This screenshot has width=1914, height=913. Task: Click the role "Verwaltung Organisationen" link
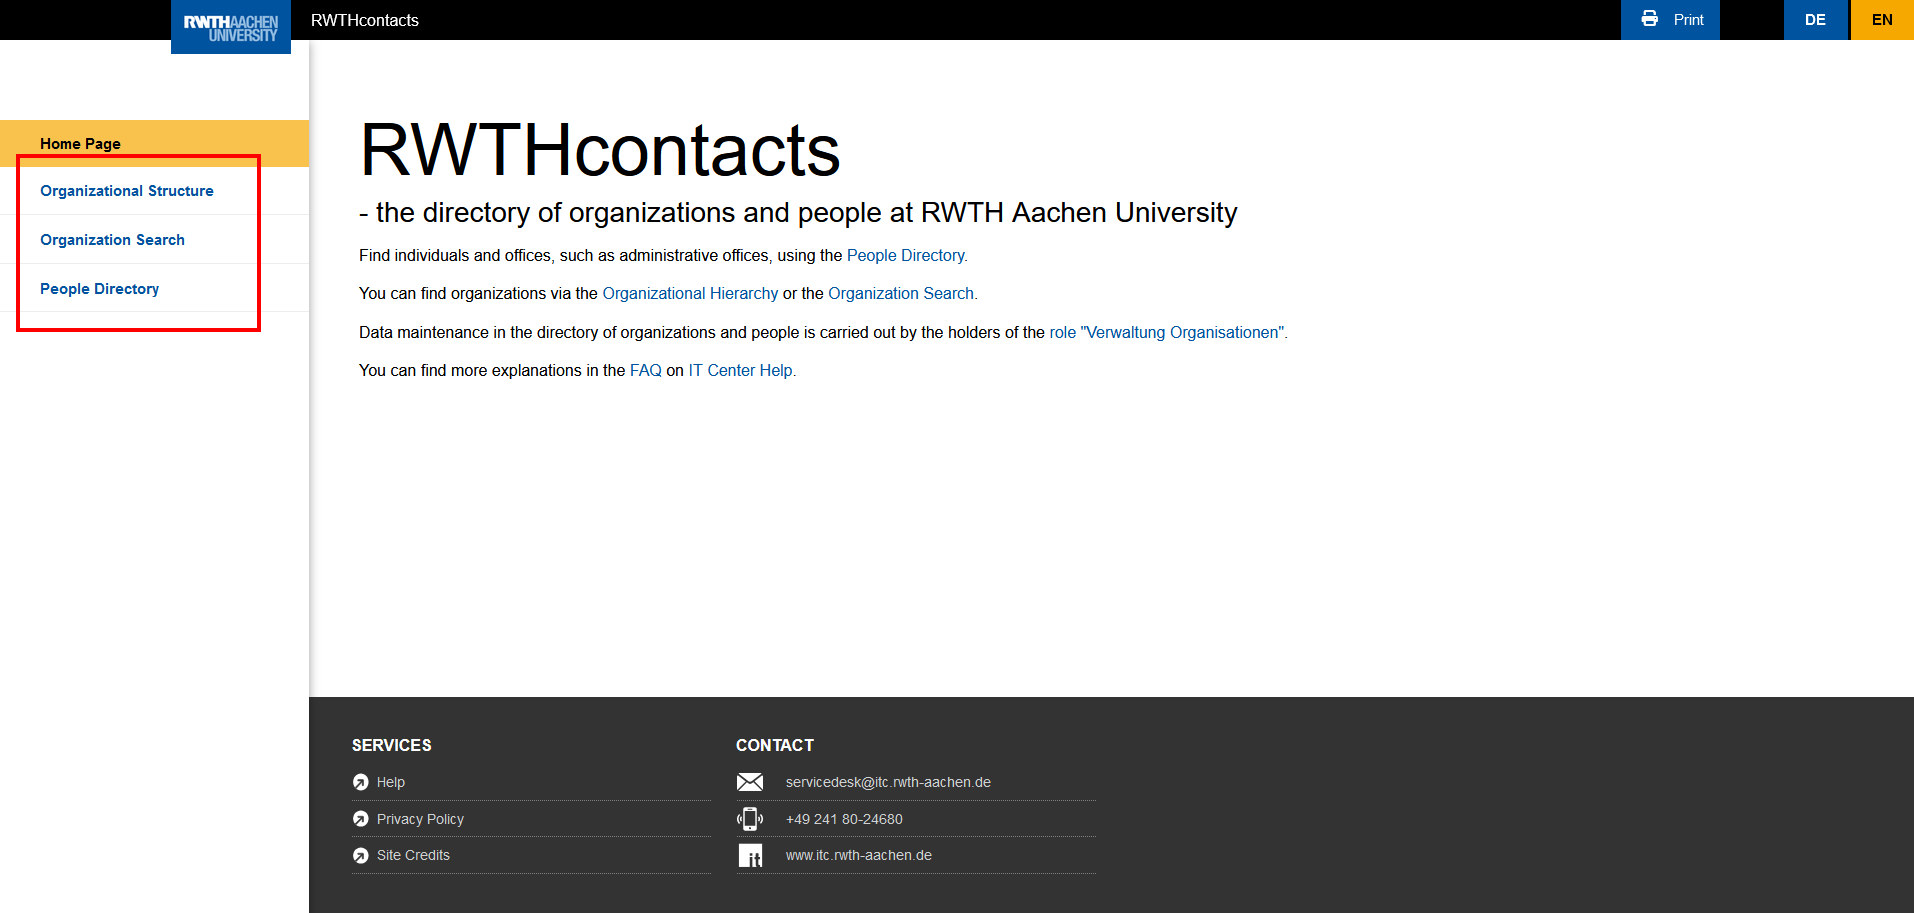(1168, 332)
